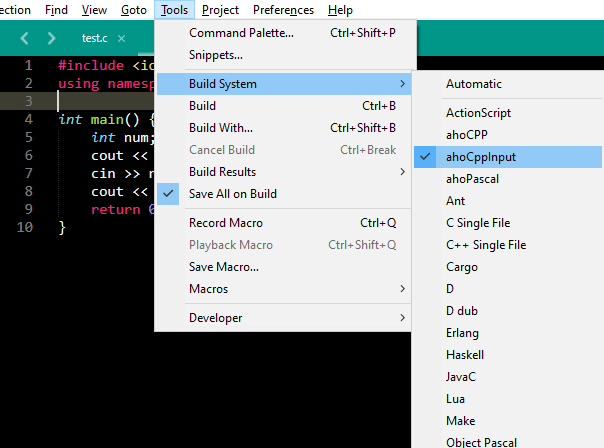
Task: Open the Project menu
Action: 220,10
